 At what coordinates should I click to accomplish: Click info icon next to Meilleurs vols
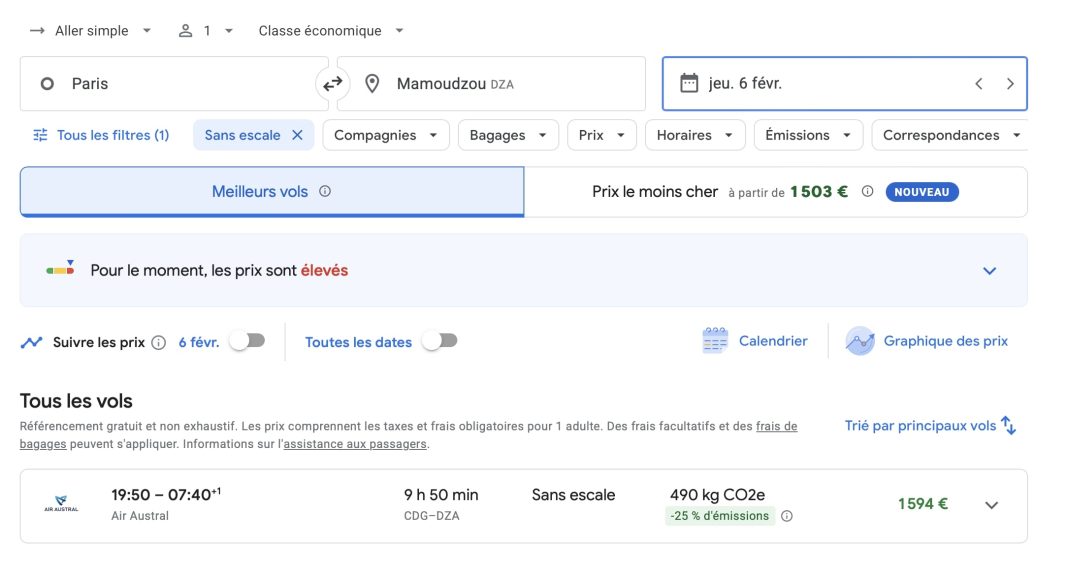(325, 191)
